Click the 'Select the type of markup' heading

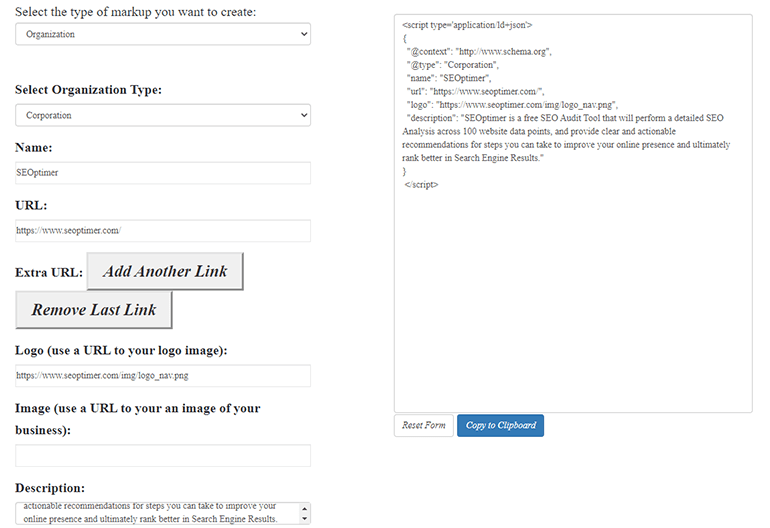click(135, 11)
